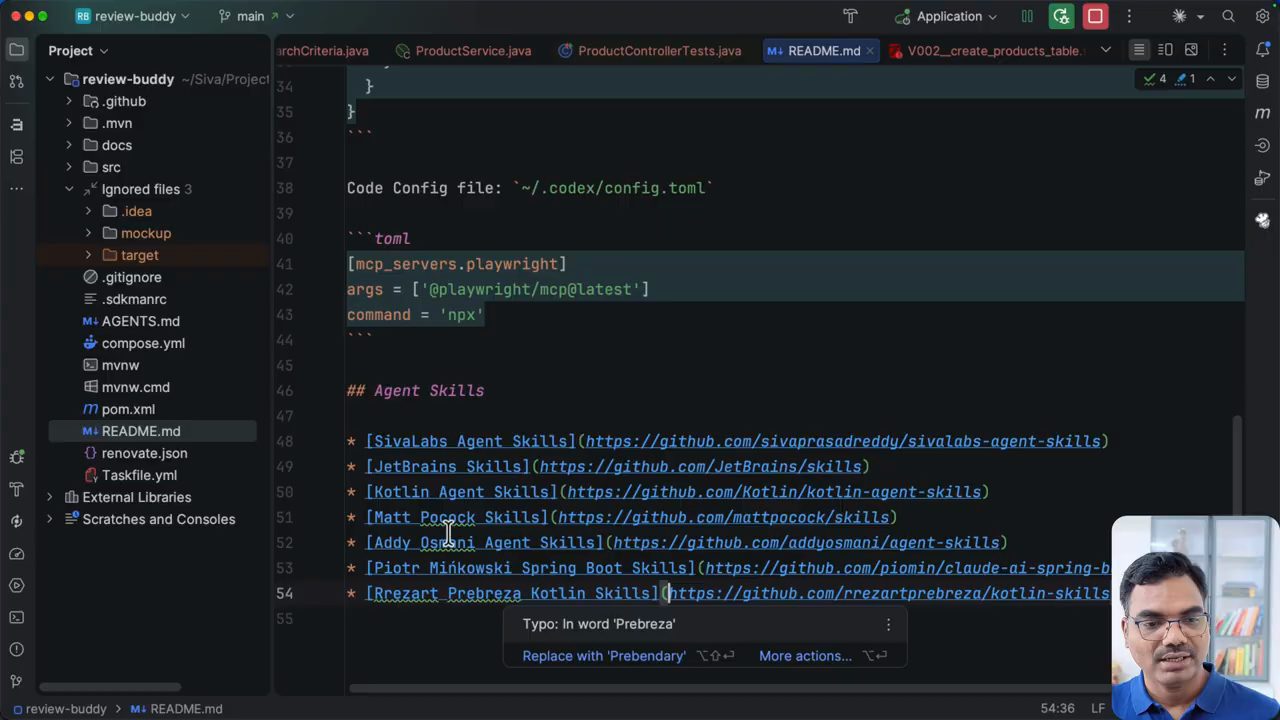Expand the src folder
The image size is (1280, 720).
pos(69,167)
